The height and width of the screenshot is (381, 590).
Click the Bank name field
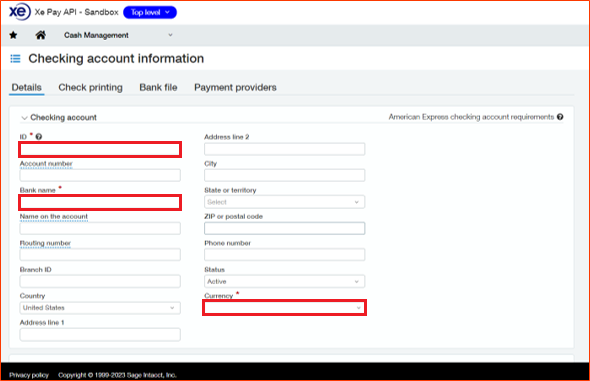(x=100, y=203)
